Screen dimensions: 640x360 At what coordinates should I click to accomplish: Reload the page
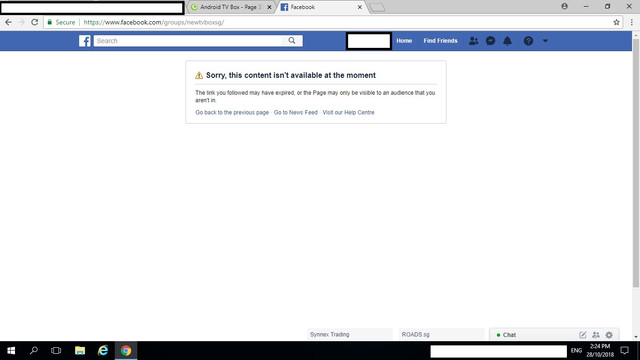(35, 22)
